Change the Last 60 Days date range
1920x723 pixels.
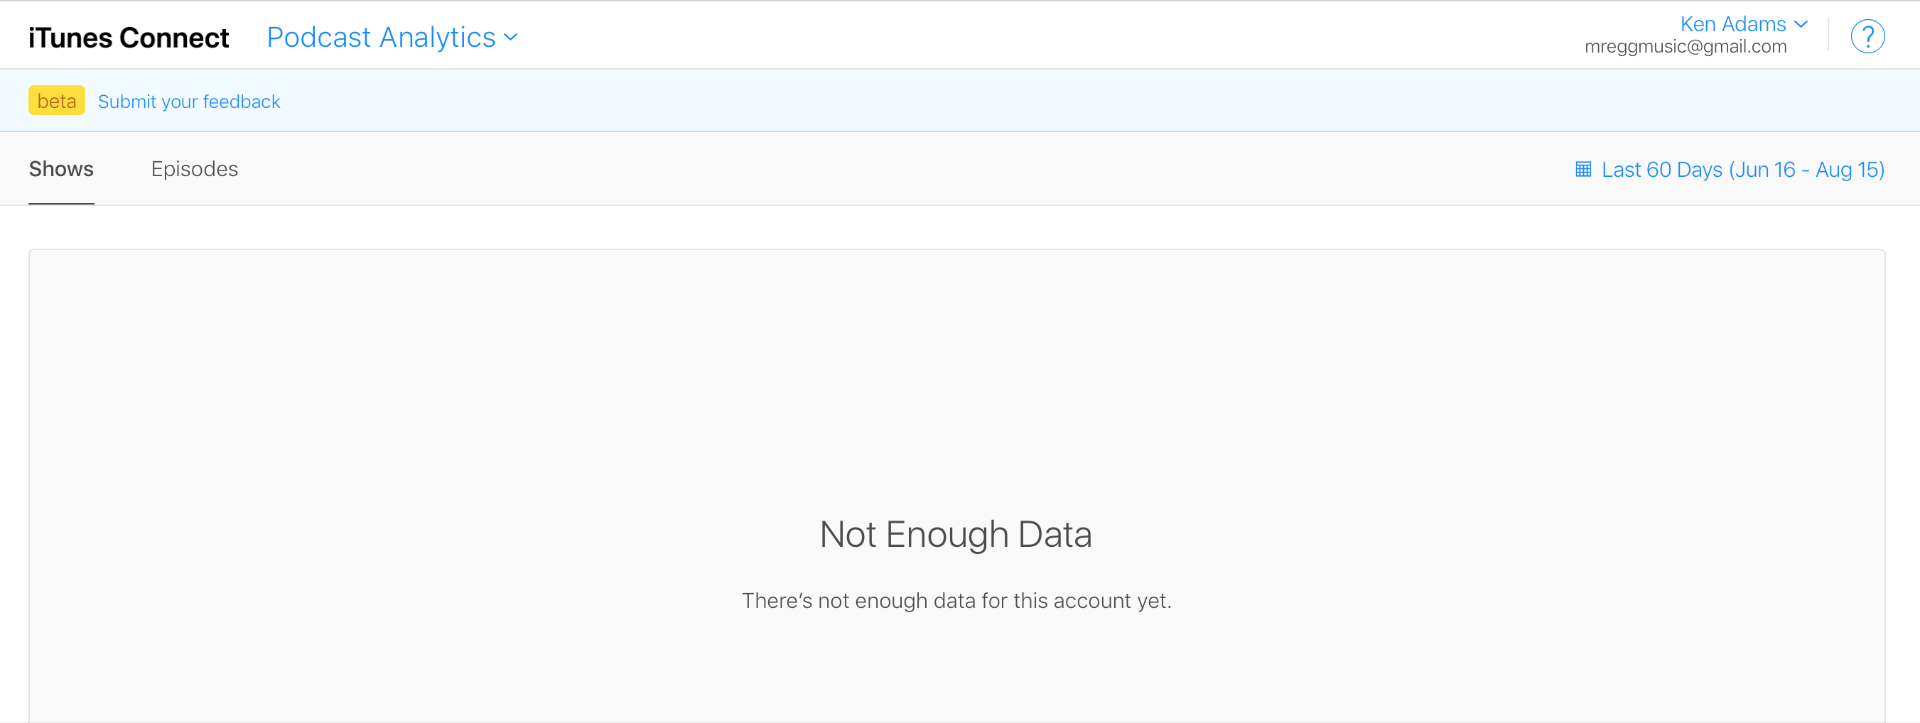[1662, 170]
